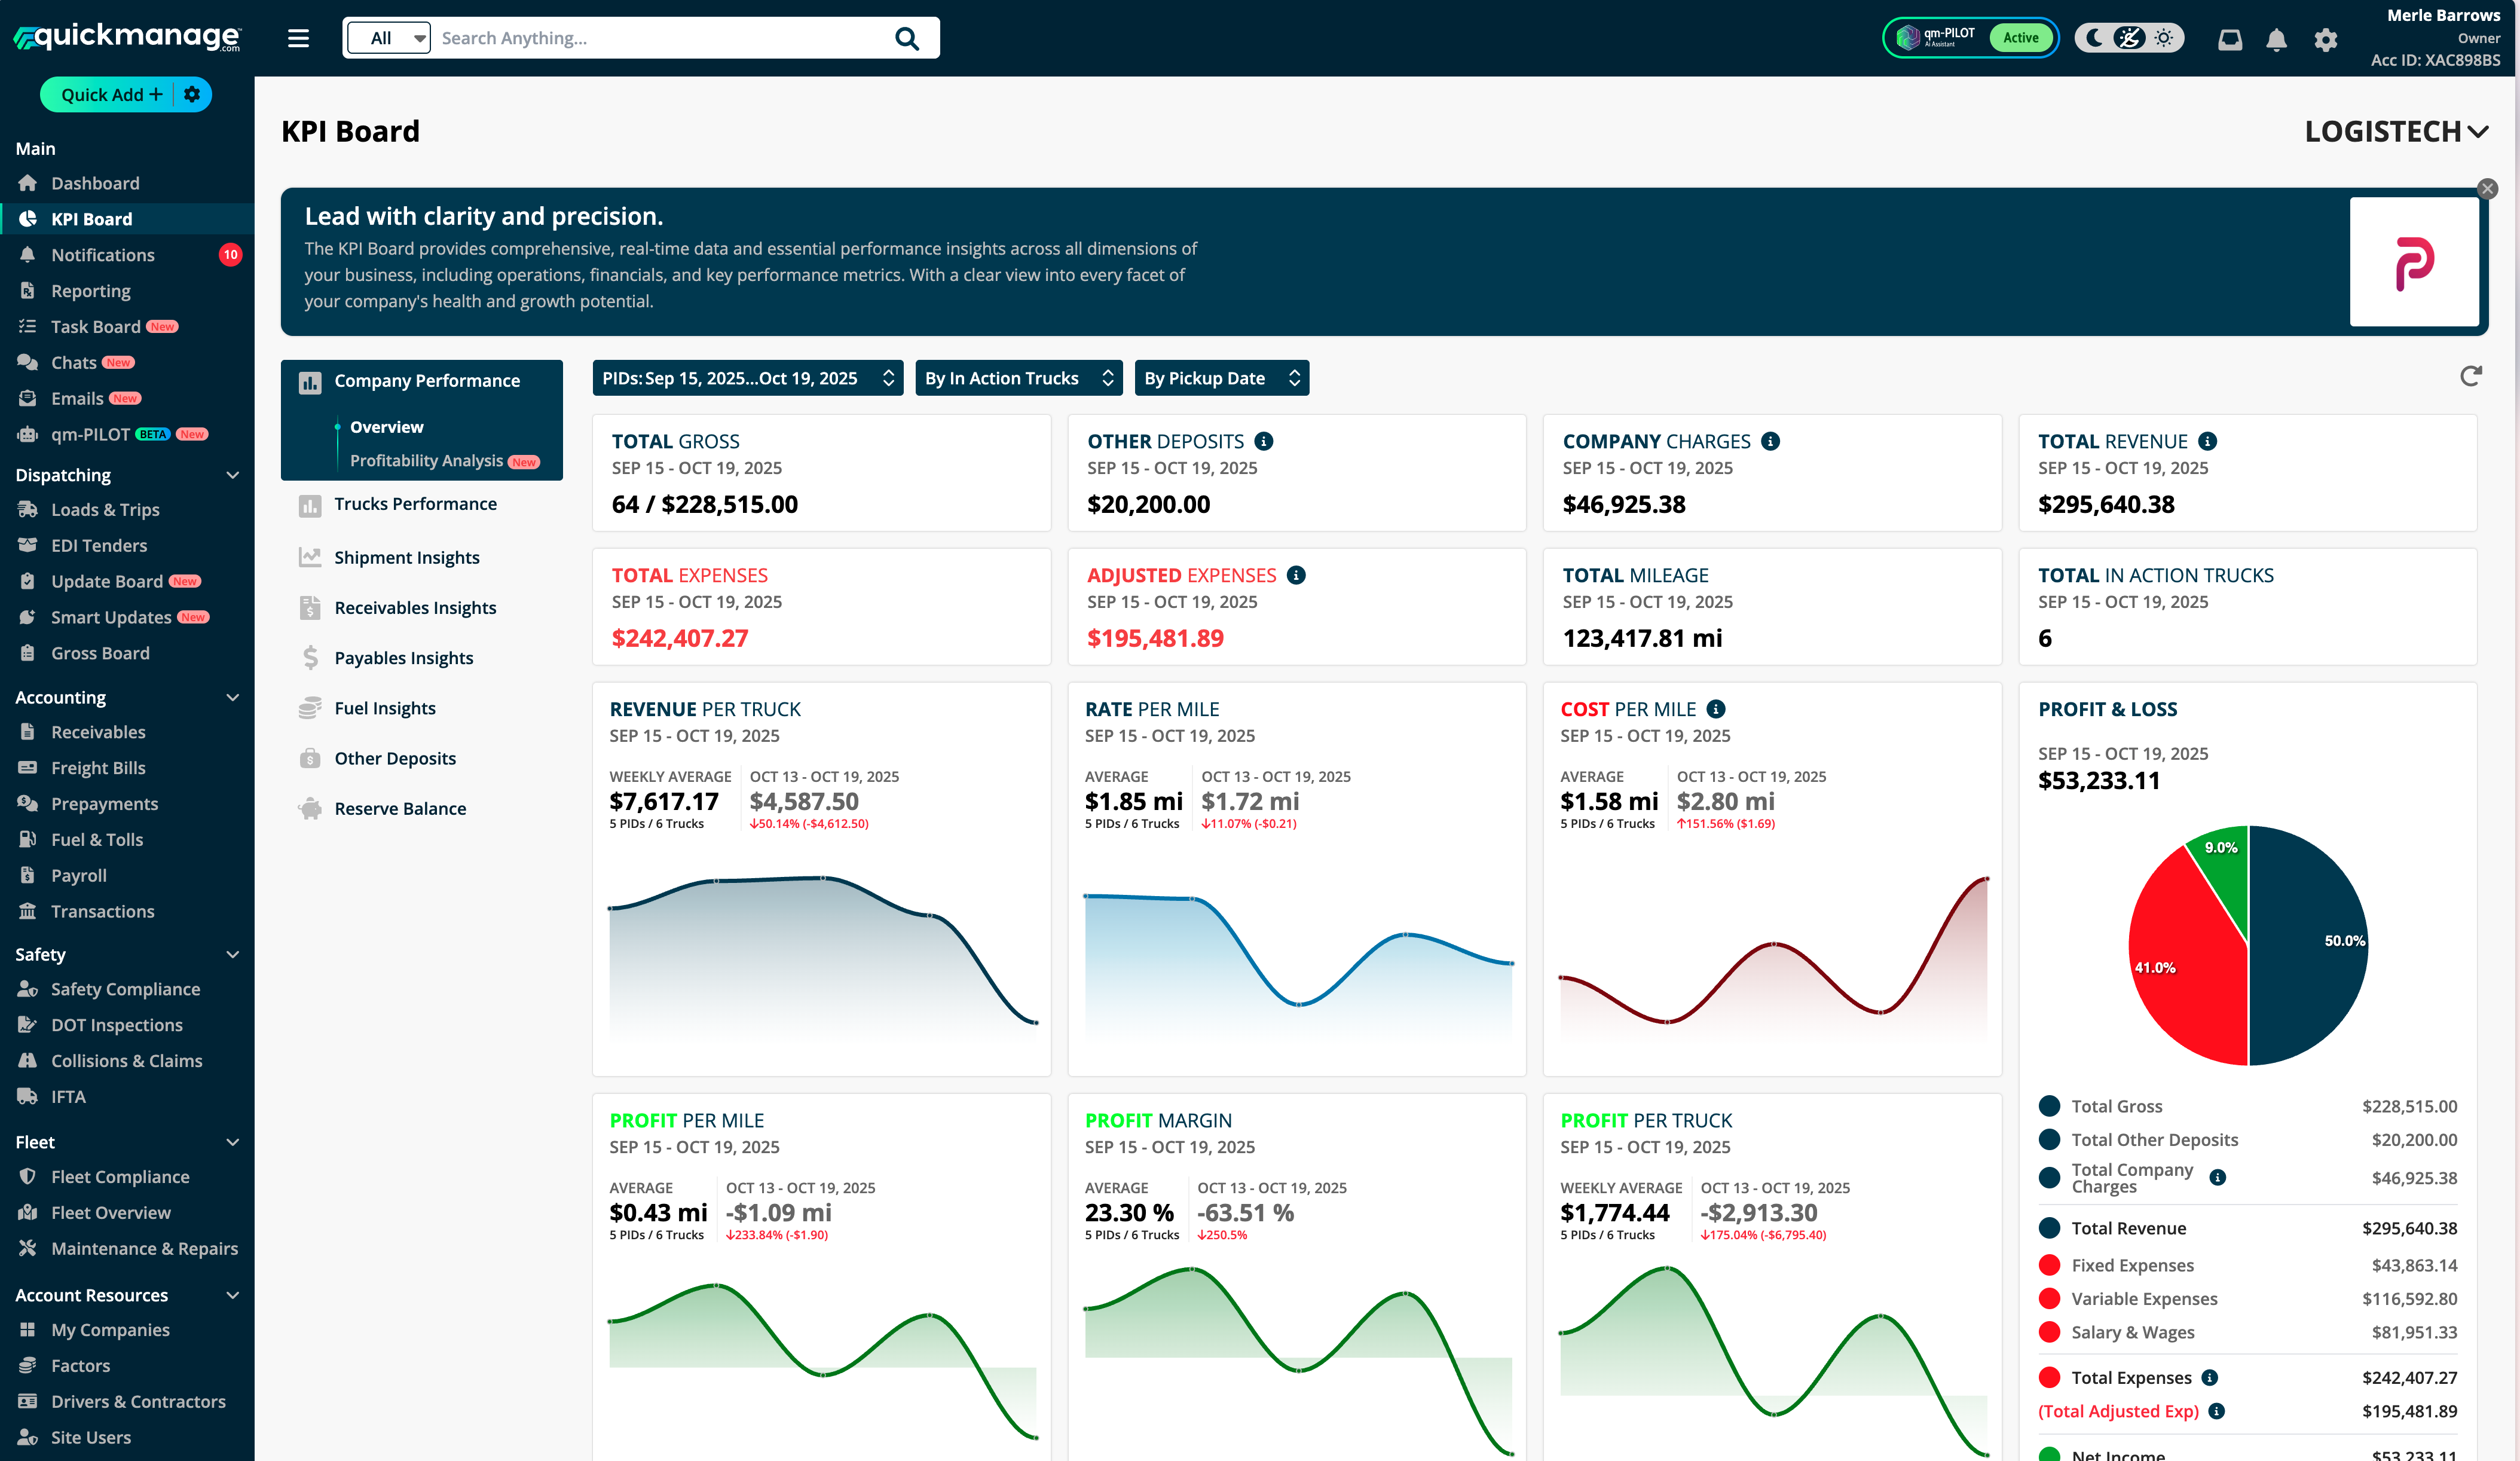Click Quick Add gear settings icon
The height and width of the screenshot is (1461, 2520).
pyautogui.click(x=193, y=94)
